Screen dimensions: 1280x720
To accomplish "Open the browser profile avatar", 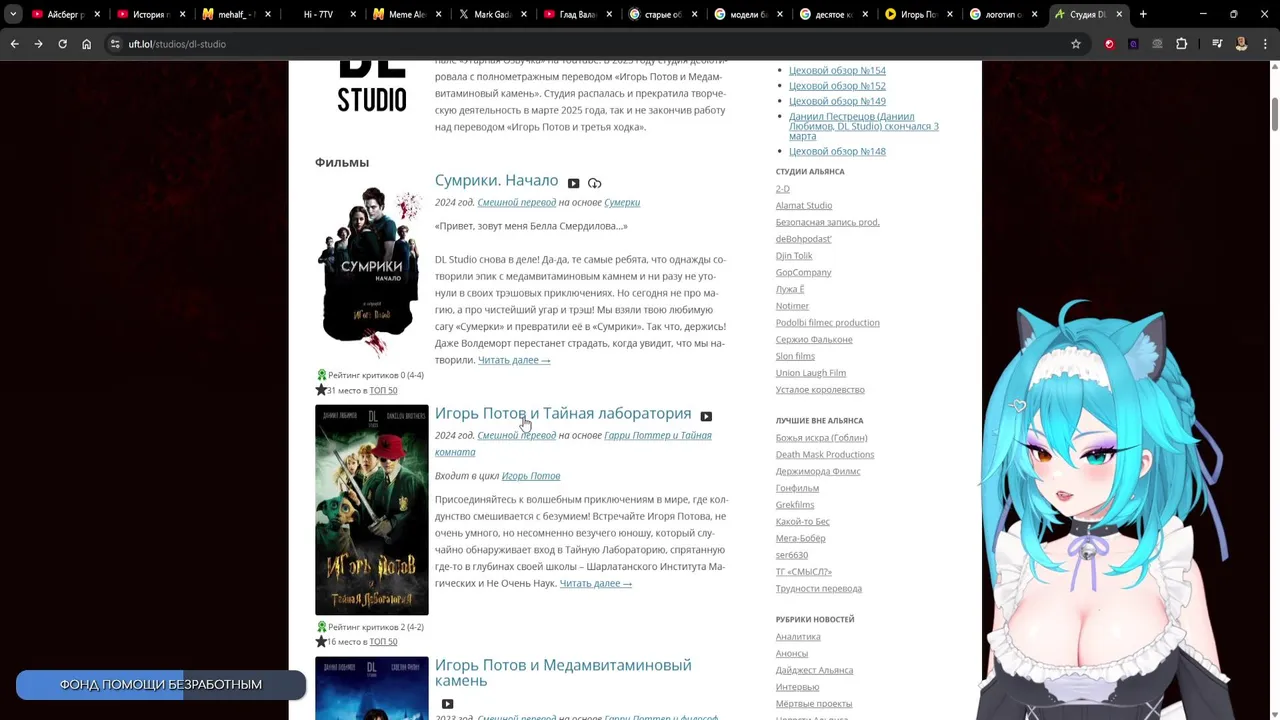I will pyautogui.click(x=1241, y=44).
